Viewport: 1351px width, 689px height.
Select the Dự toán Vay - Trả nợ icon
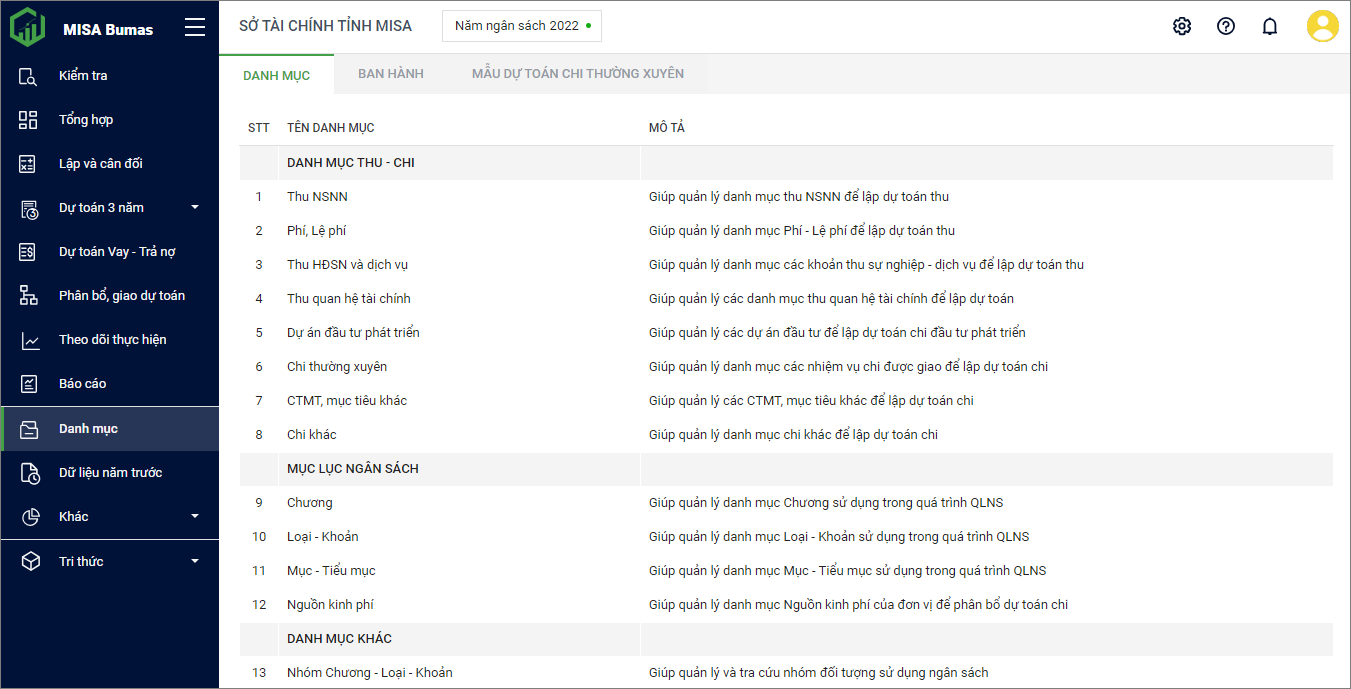(x=29, y=252)
